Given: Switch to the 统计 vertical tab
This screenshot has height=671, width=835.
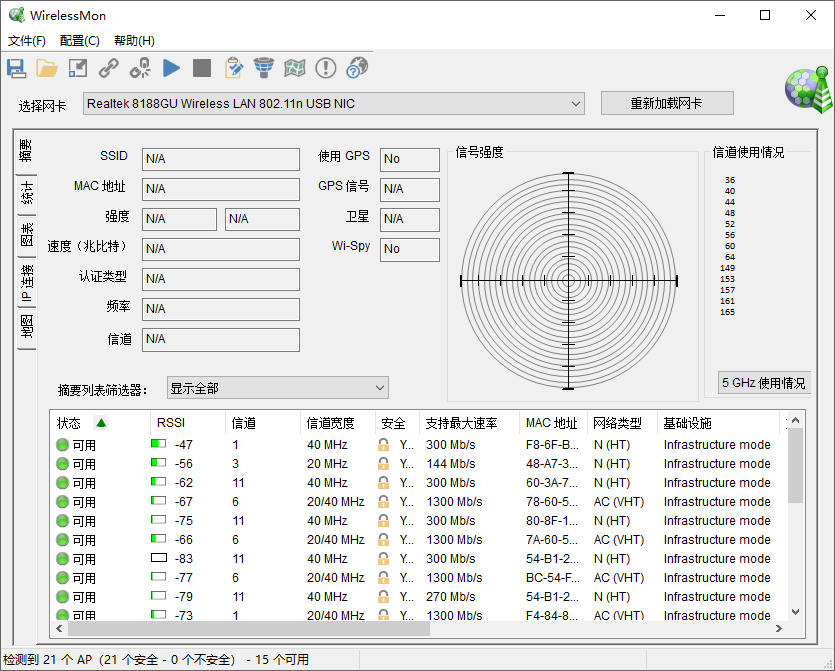Looking at the screenshot, I should coord(27,193).
